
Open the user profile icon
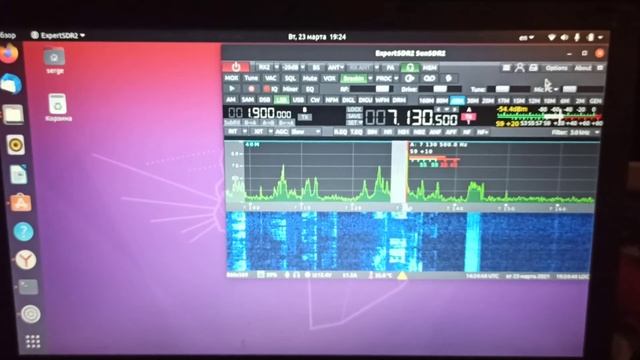(x=520, y=68)
